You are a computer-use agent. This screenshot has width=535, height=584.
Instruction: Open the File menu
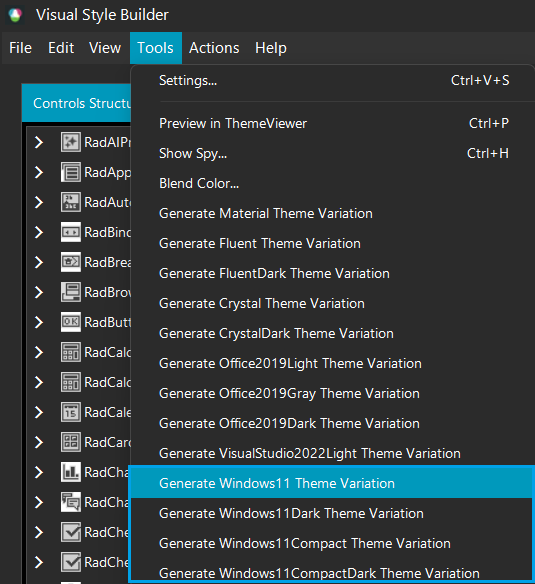20,48
